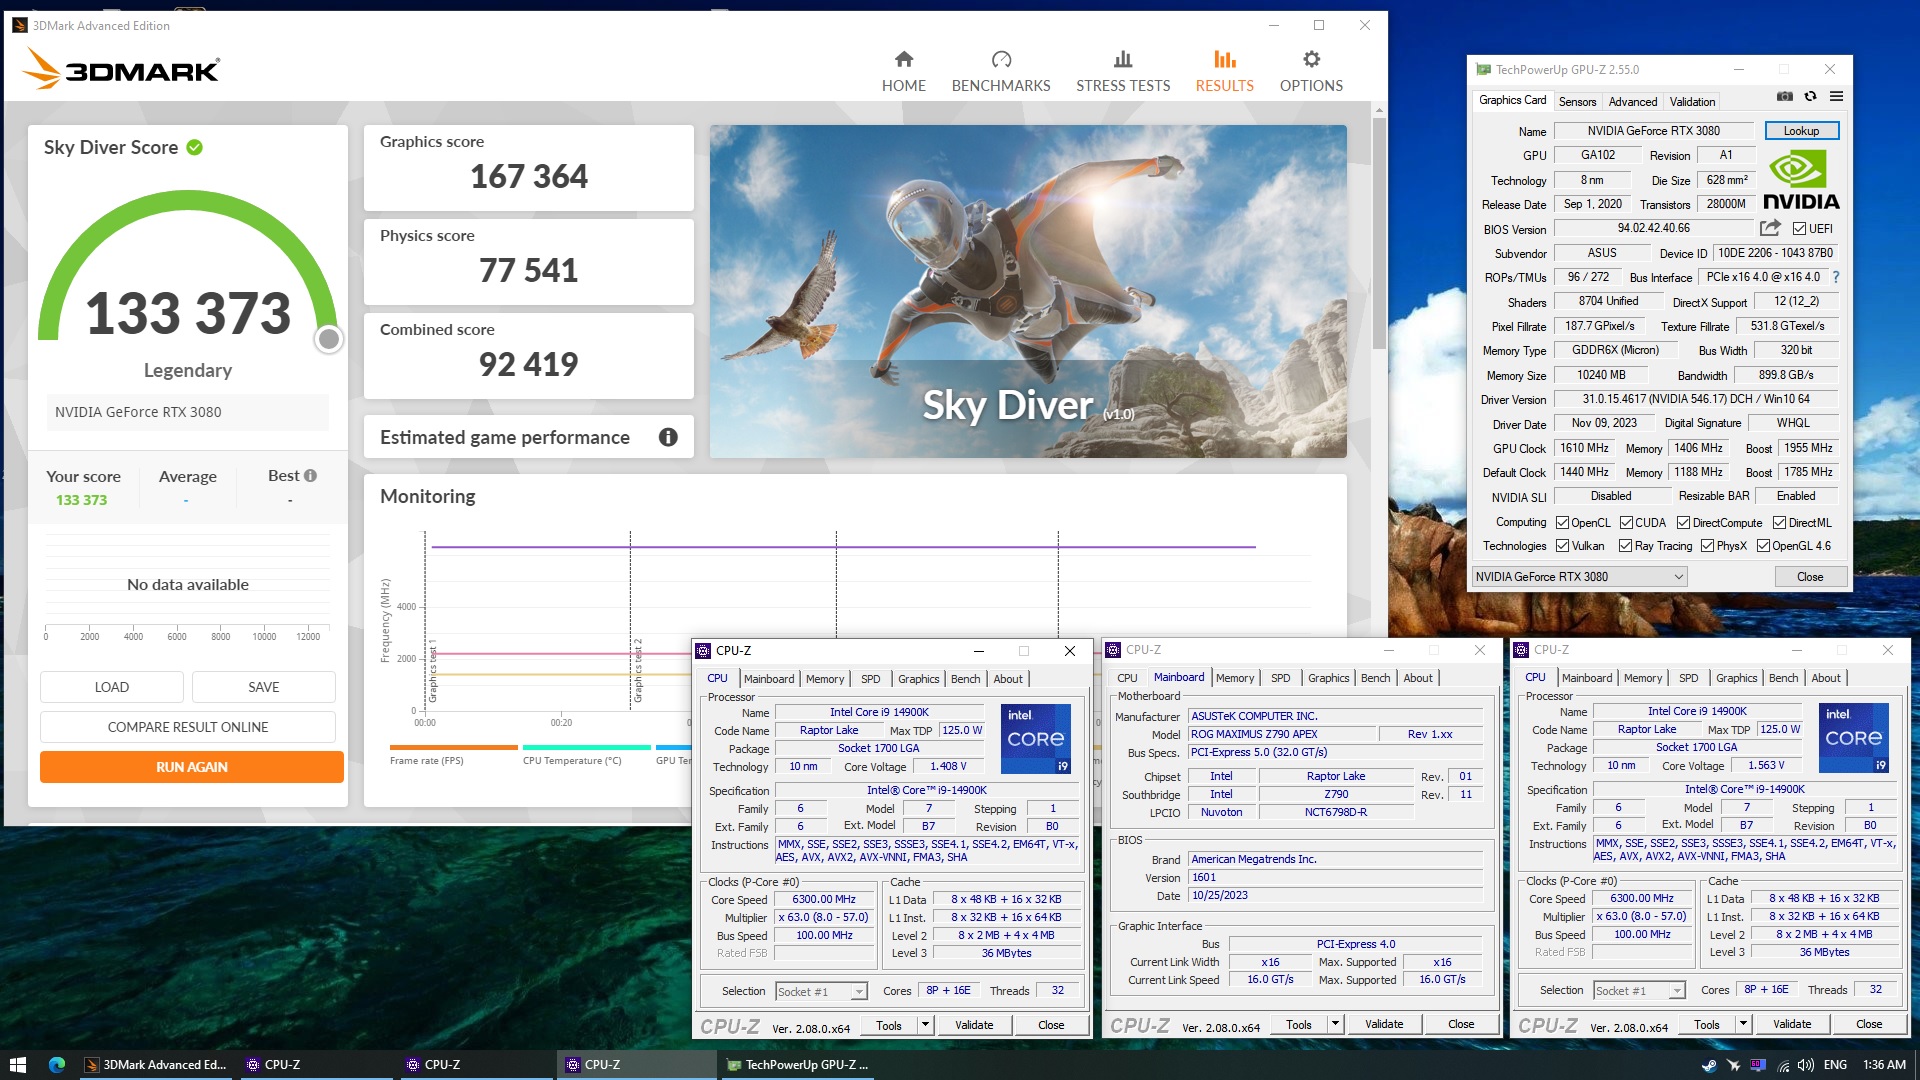The height and width of the screenshot is (1080, 1920).
Task: Open the Options gear icon in 3DMark
Action: coord(1311,59)
